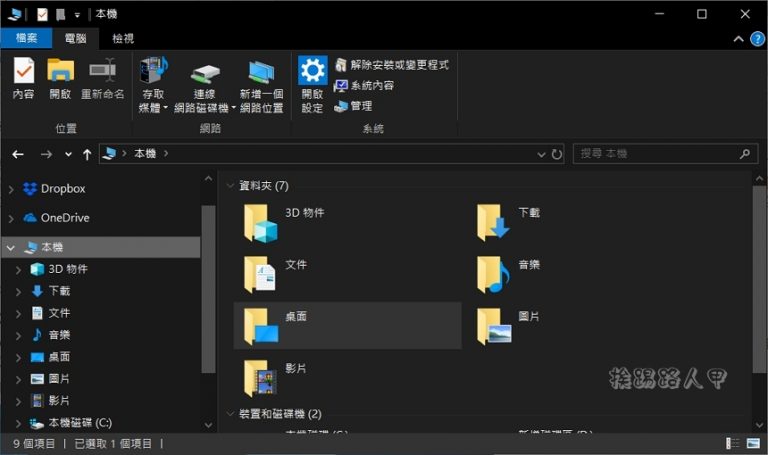Click the 內容 (Properties) ribbon icon
768x455 pixels.
[23, 78]
